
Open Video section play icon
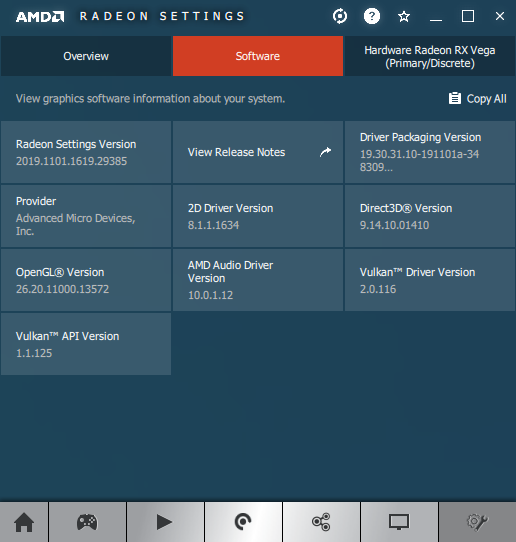tap(165, 522)
